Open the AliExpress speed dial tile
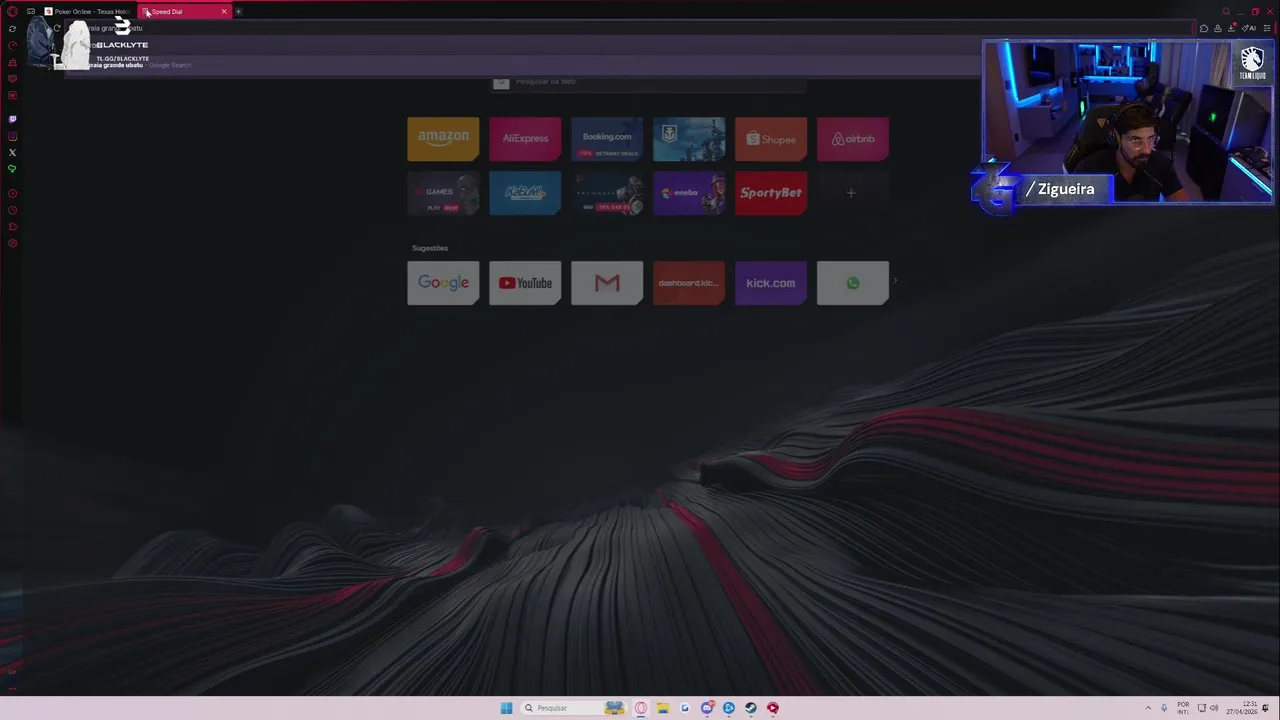This screenshot has width=1280, height=720. (x=525, y=139)
